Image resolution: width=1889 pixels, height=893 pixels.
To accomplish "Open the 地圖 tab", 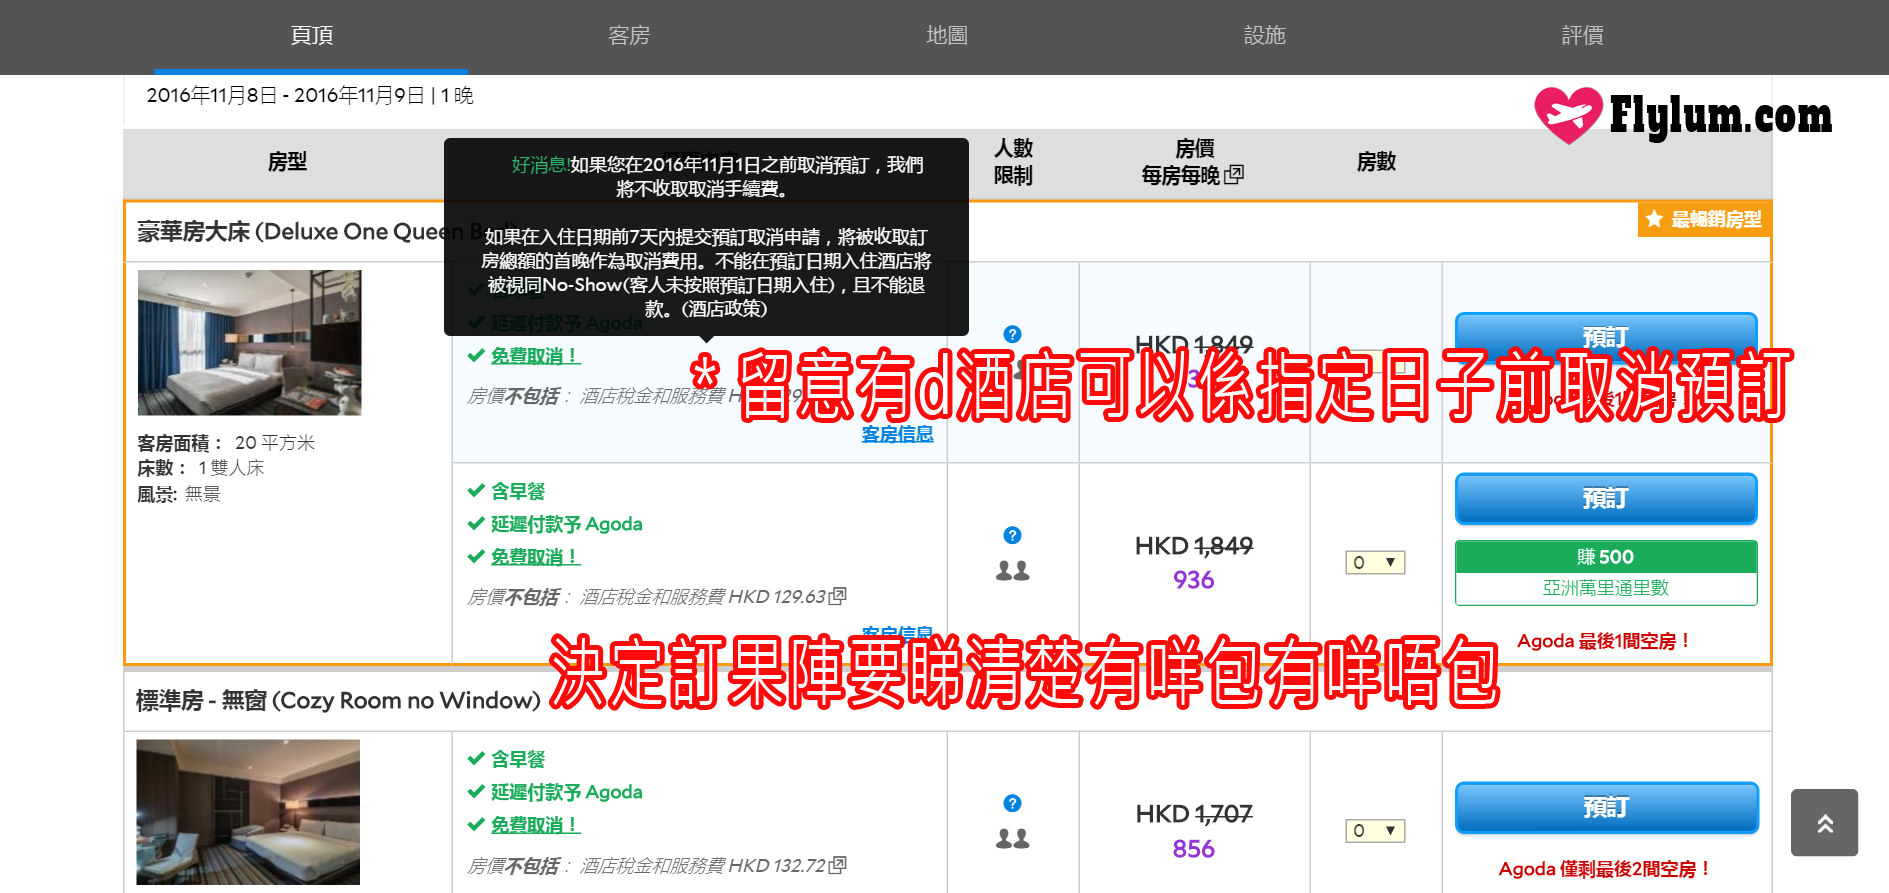I will point(946,36).
